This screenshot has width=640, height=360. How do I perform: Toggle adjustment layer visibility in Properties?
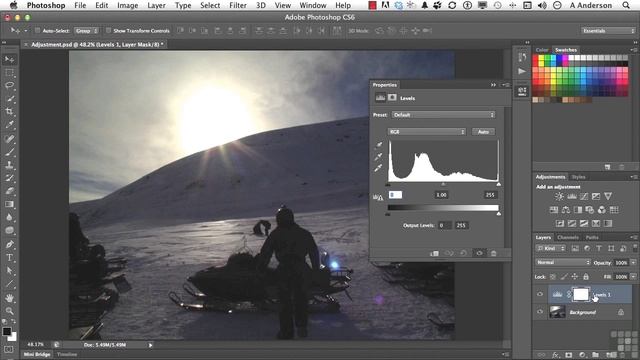(x=479, y=253)
